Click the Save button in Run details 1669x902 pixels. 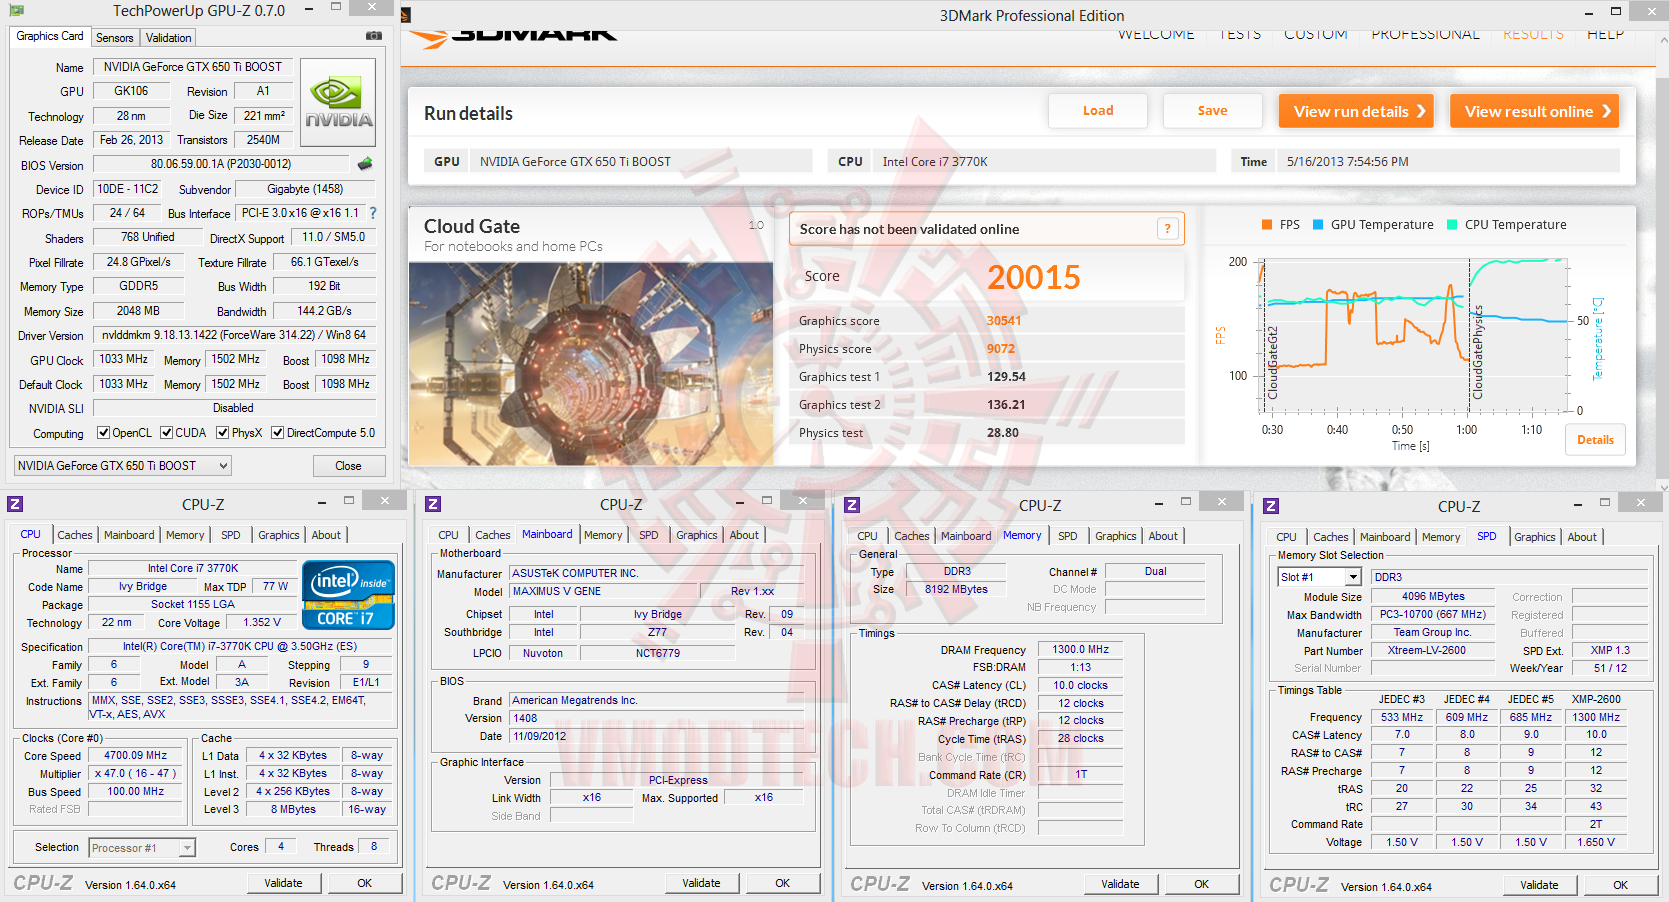click(1212, 111)
